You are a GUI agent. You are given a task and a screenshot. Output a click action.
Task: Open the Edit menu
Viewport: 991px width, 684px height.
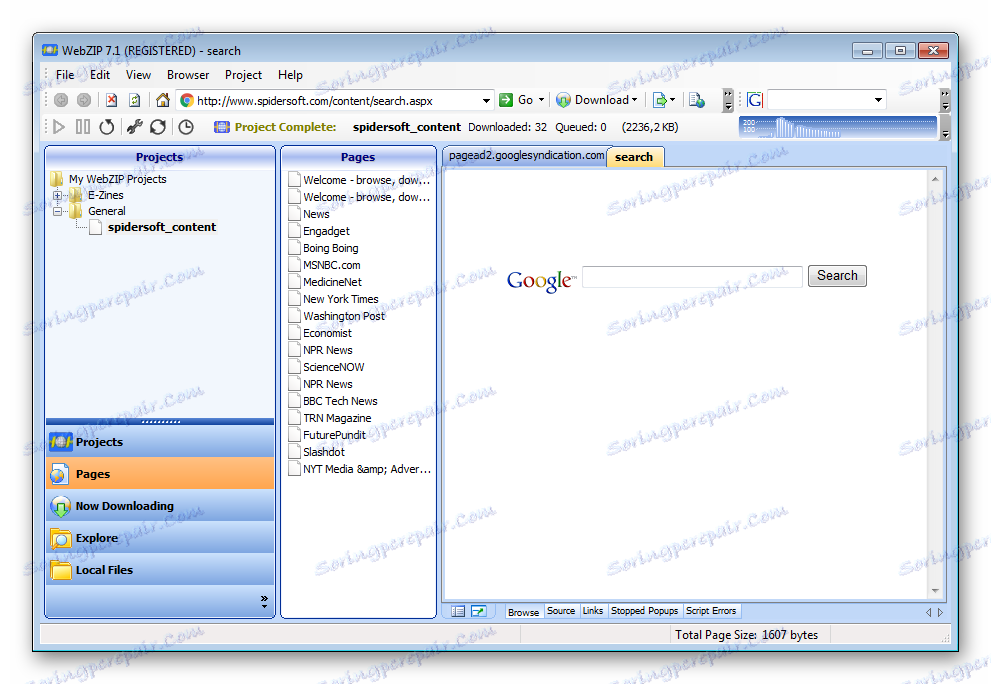pyautogui.click(x=100, y=75)
